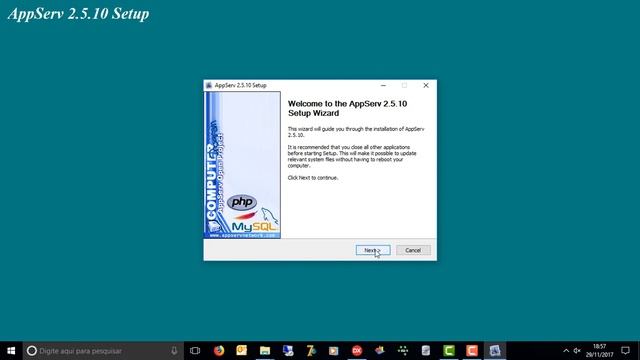
Task: Open the clock and date flyout
Action: click(600, 351)
